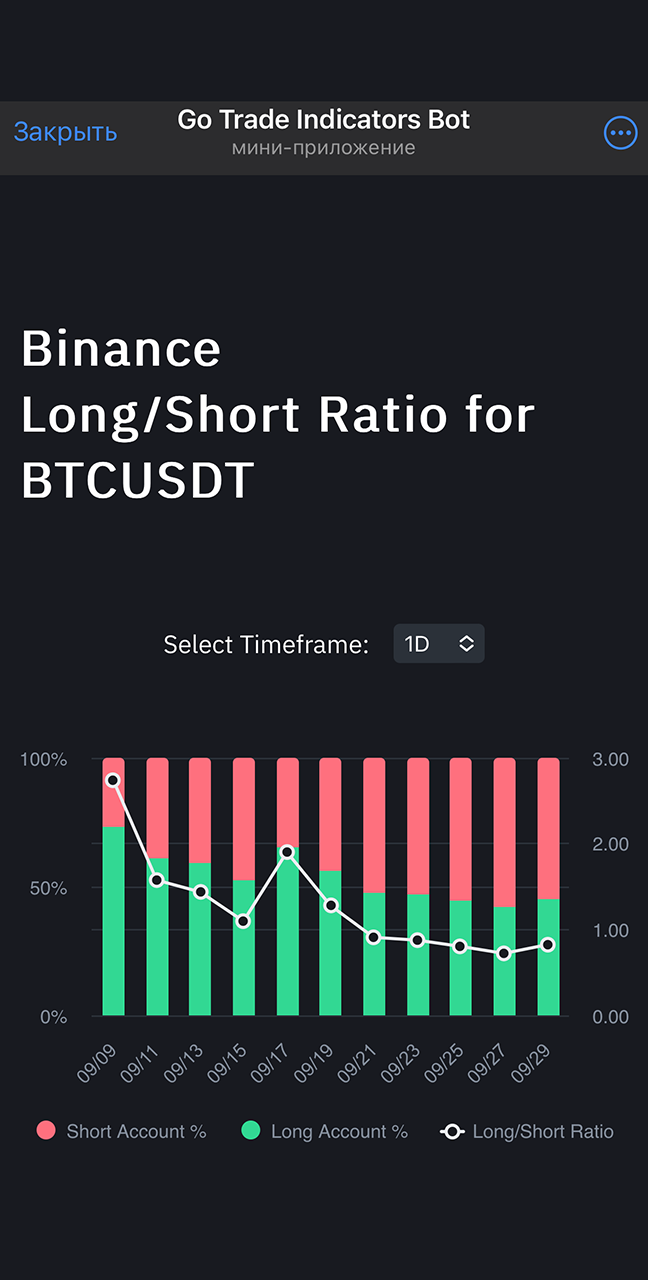Click the ratio data point for 09/17
Image resolution: width=648 pixels, height=1280 pixels.
pos(287,852)
